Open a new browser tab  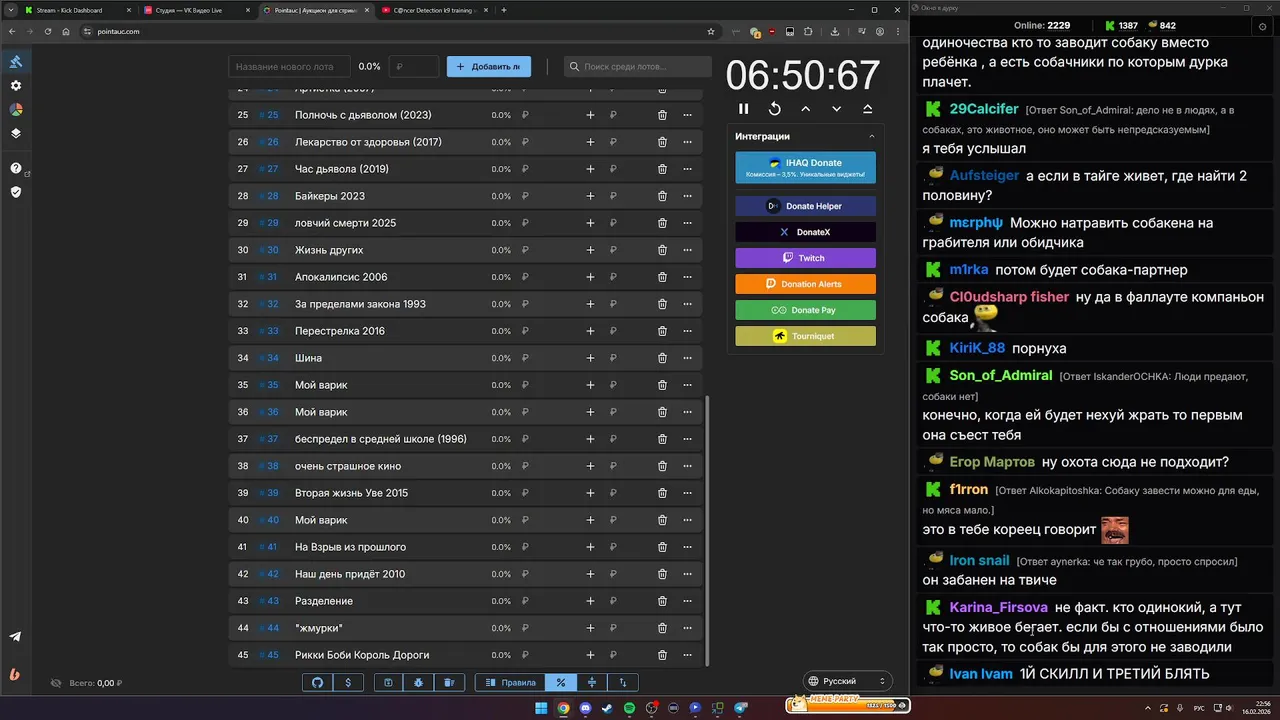(x=504, y=10)
